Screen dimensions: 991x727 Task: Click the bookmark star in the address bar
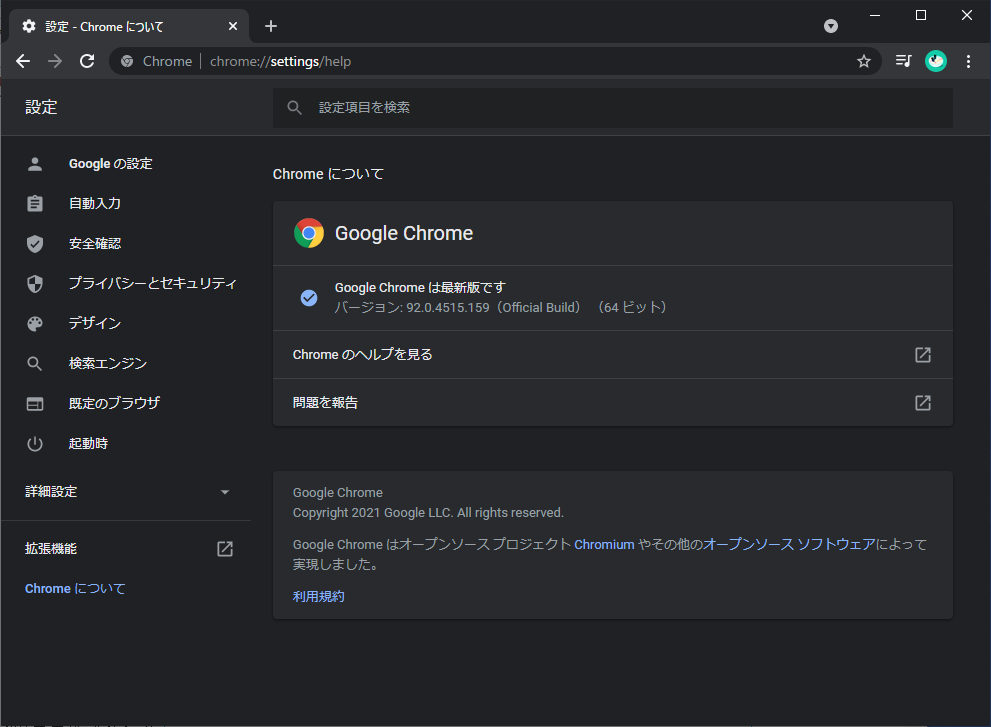pos(863,61)
